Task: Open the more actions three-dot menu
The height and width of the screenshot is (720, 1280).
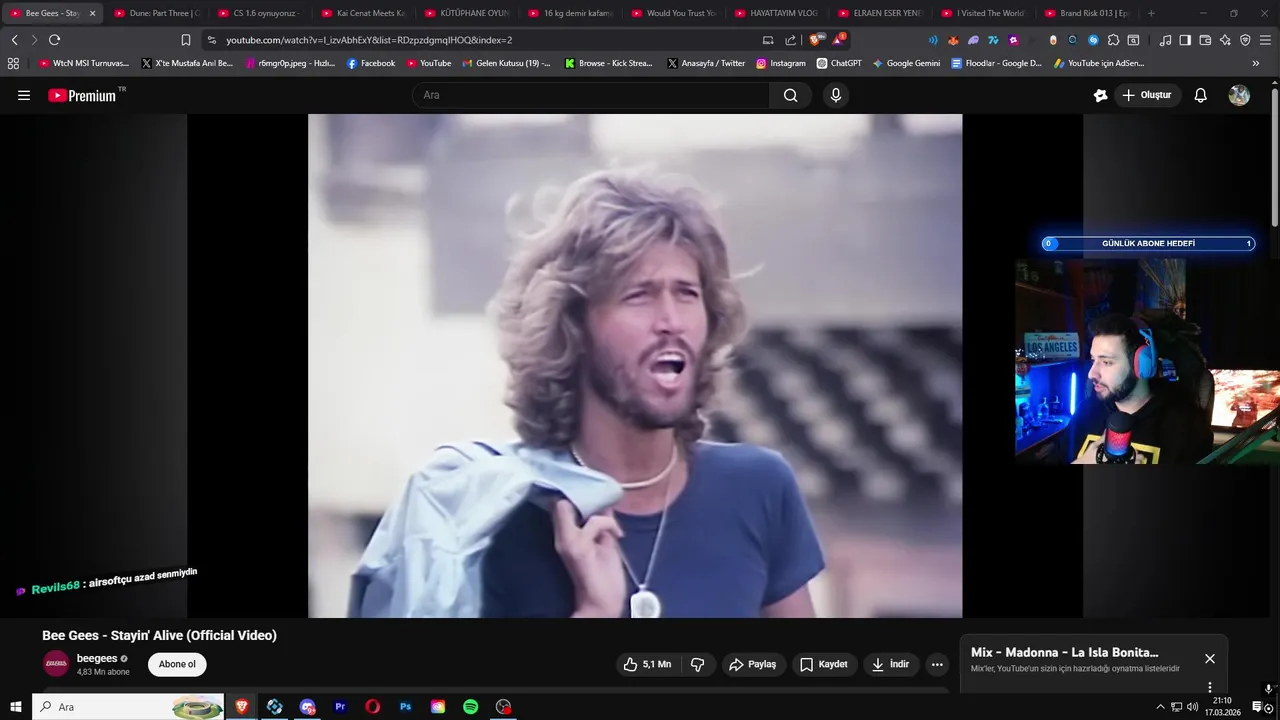Action: tap(937, 664)
